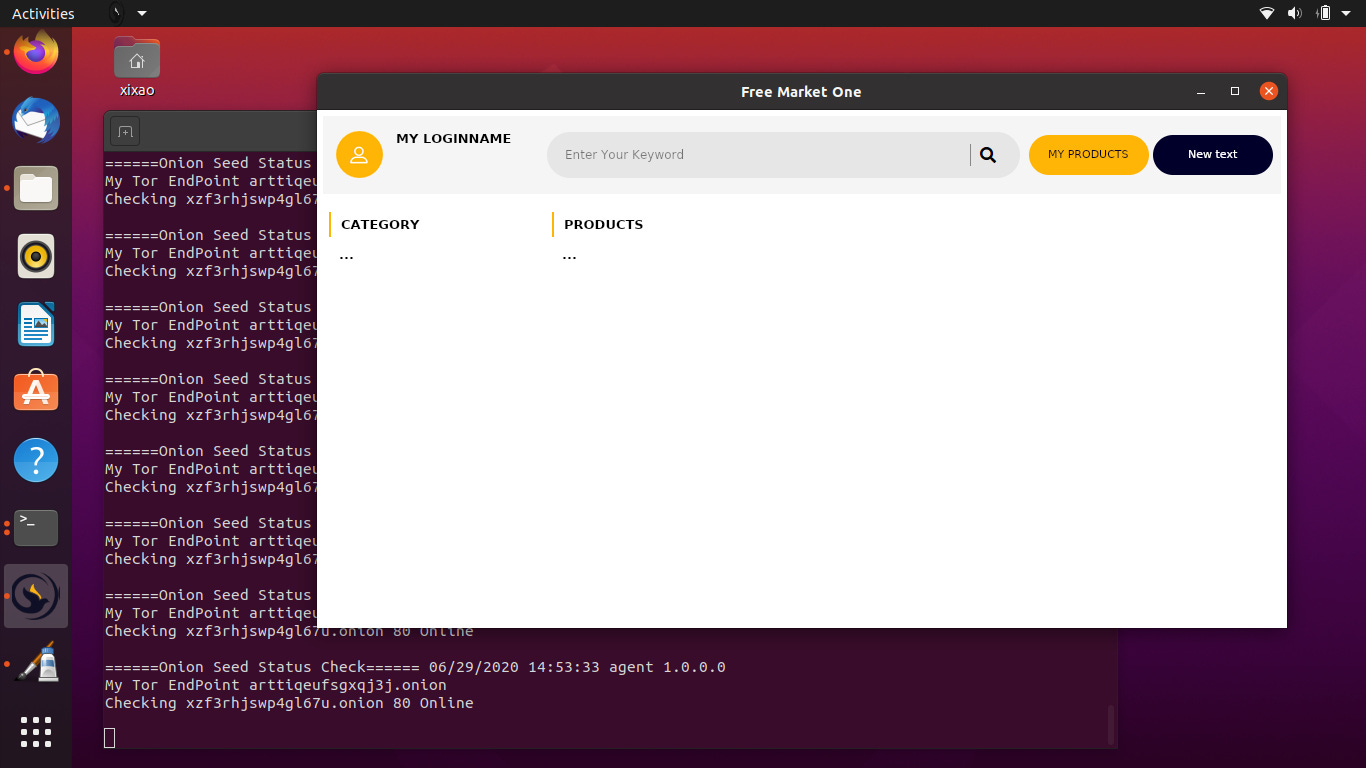Viewport: 1366px width, 768px height.
Task: Click the terminal window scrollbar
Action: [x=1110, y=724]
